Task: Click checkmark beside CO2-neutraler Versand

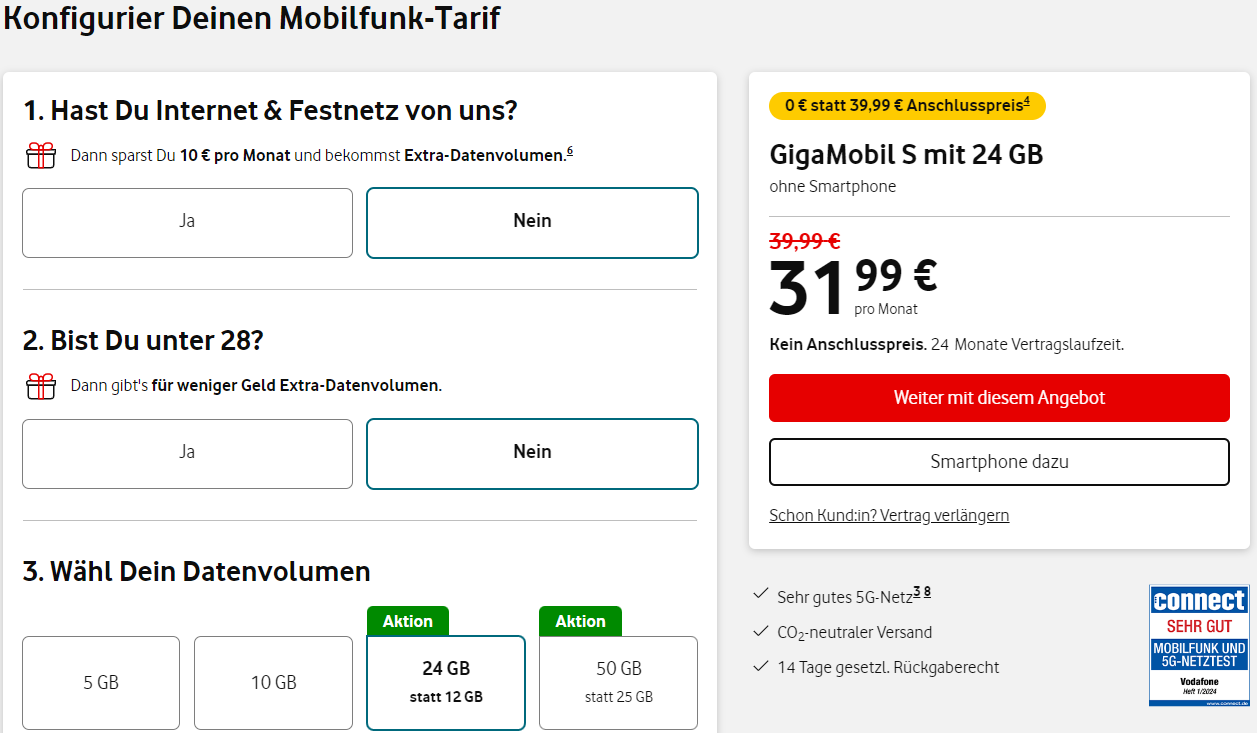Action: pos(760,631)
